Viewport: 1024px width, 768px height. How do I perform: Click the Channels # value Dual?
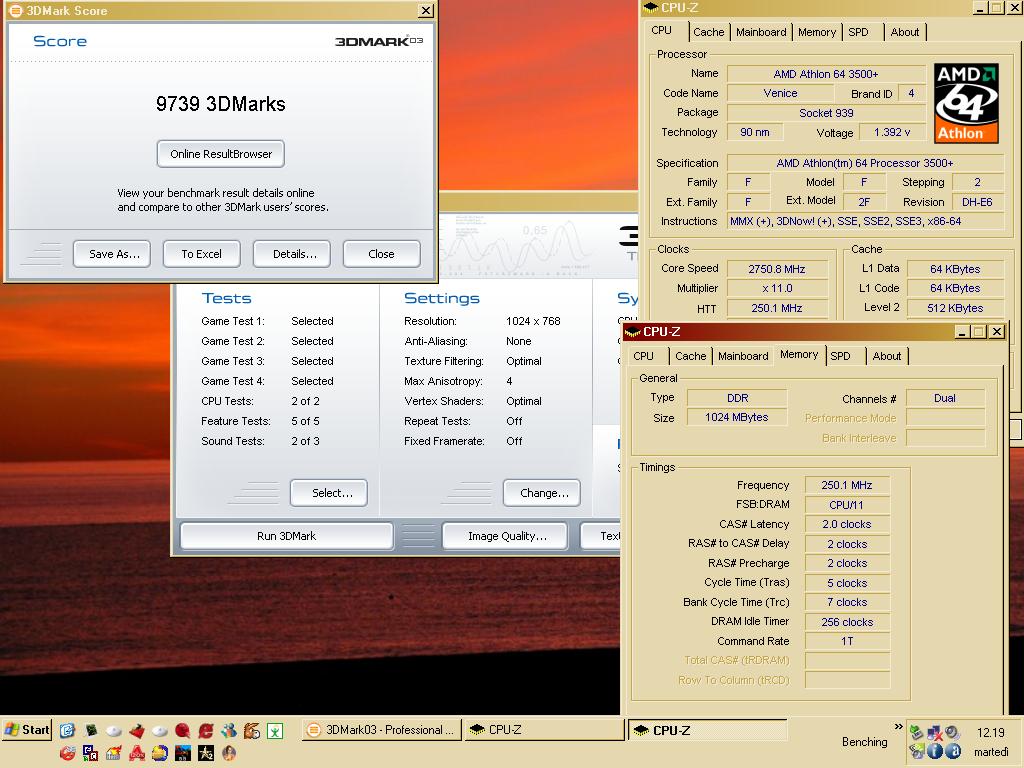(x=944, y=398)
